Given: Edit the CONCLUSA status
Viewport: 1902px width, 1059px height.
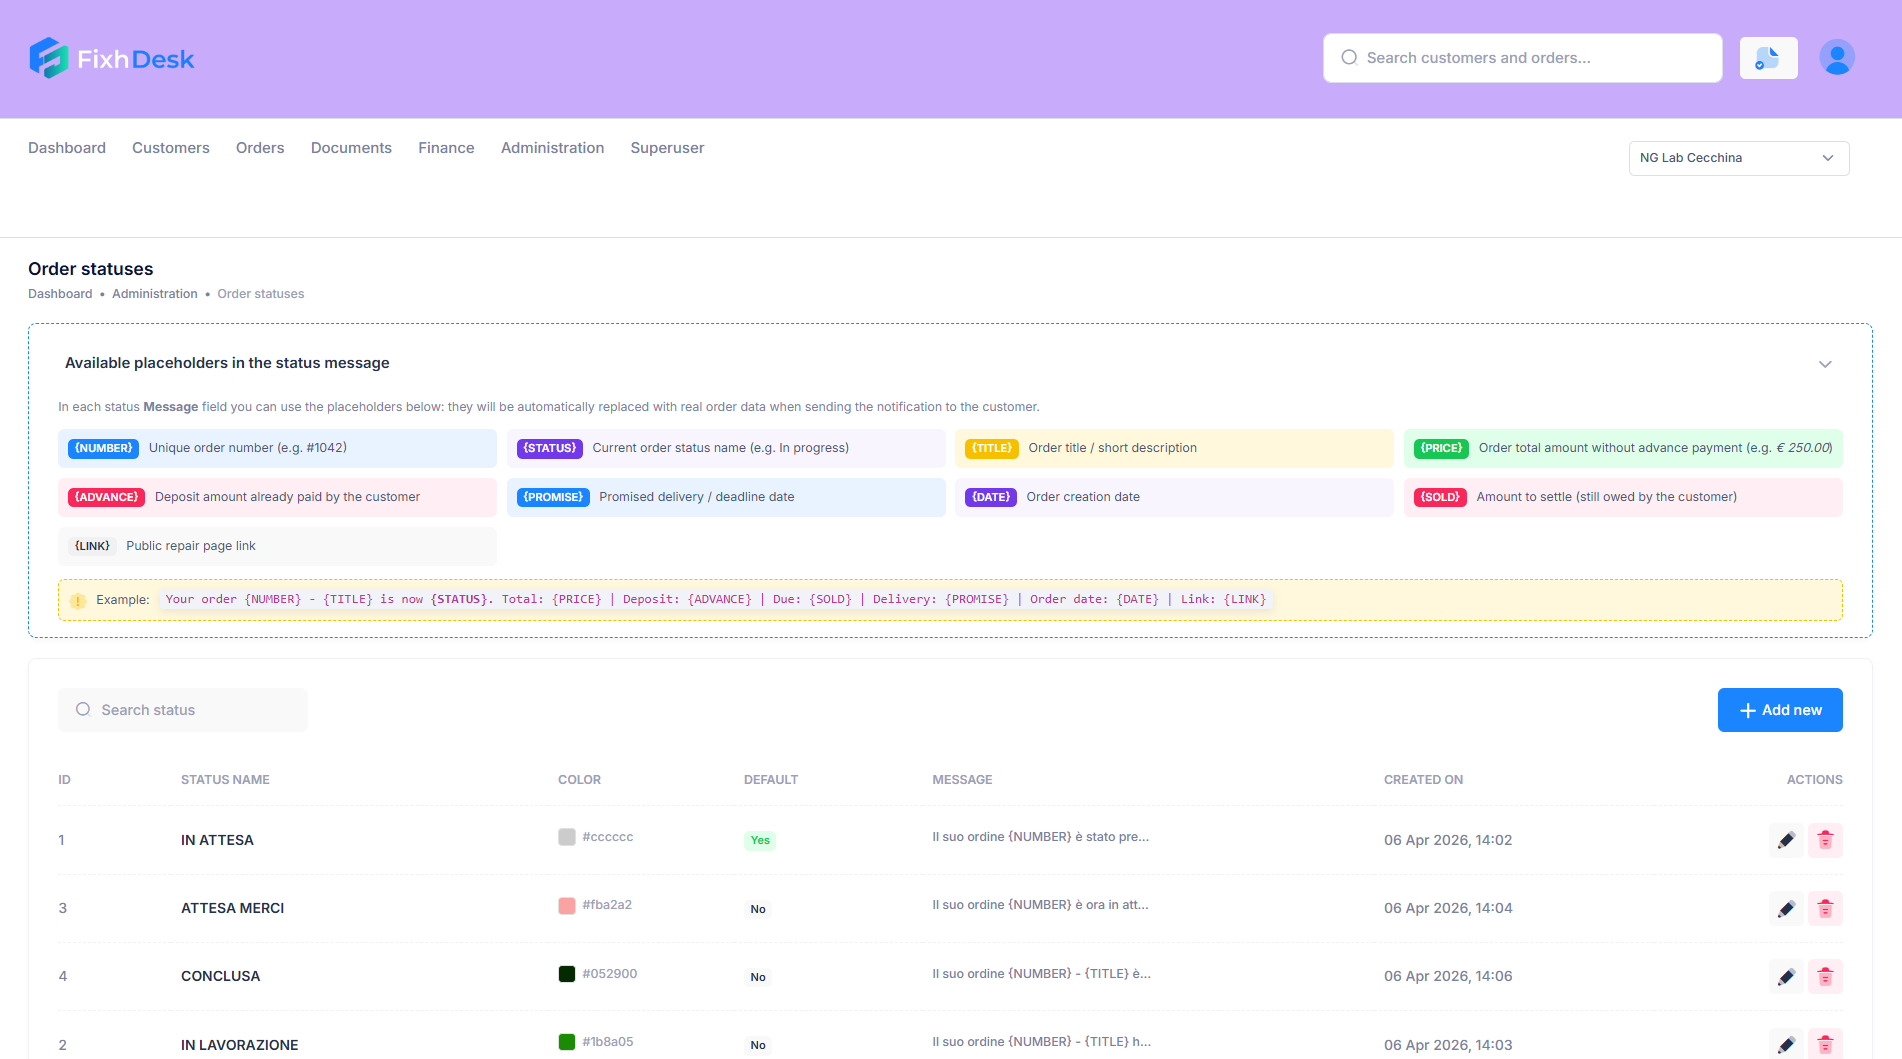Looking at the screenshot, I should pos(1786,976).
